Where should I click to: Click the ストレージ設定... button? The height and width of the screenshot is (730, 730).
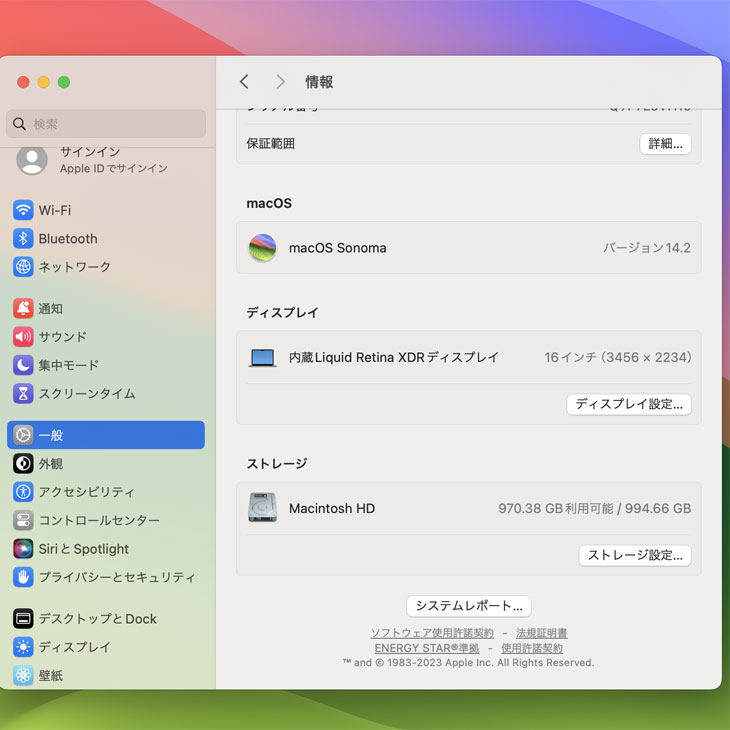pyautogui.click(x=634, y=555)
